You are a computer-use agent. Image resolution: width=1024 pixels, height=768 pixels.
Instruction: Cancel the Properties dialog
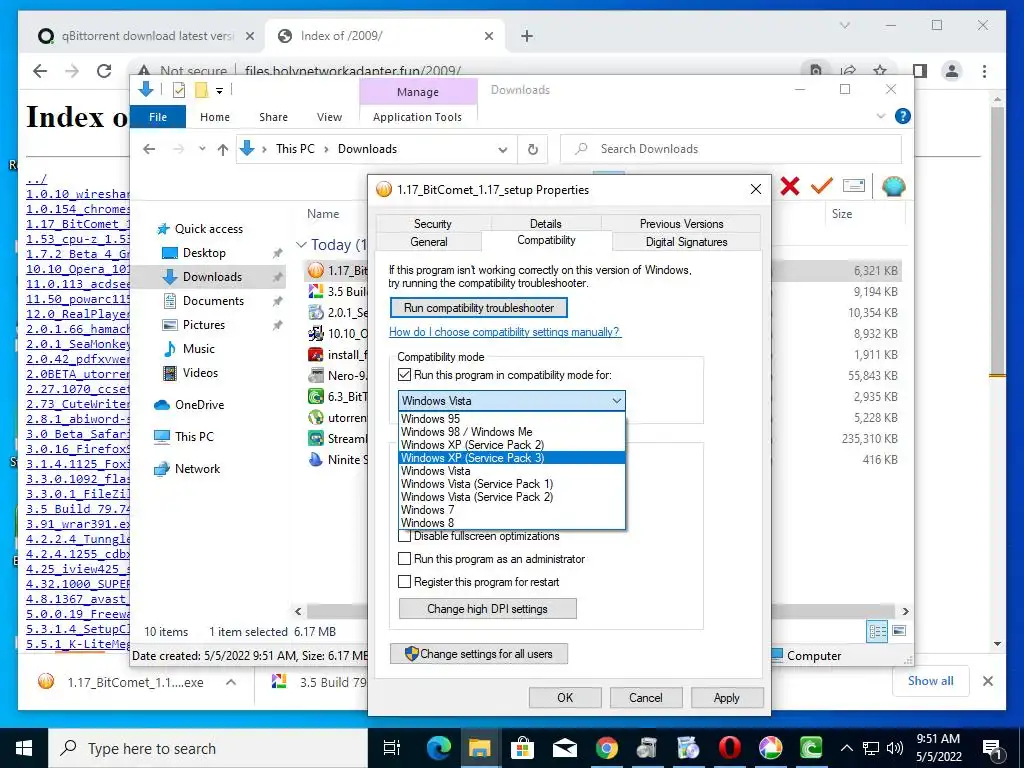point(645,697)
